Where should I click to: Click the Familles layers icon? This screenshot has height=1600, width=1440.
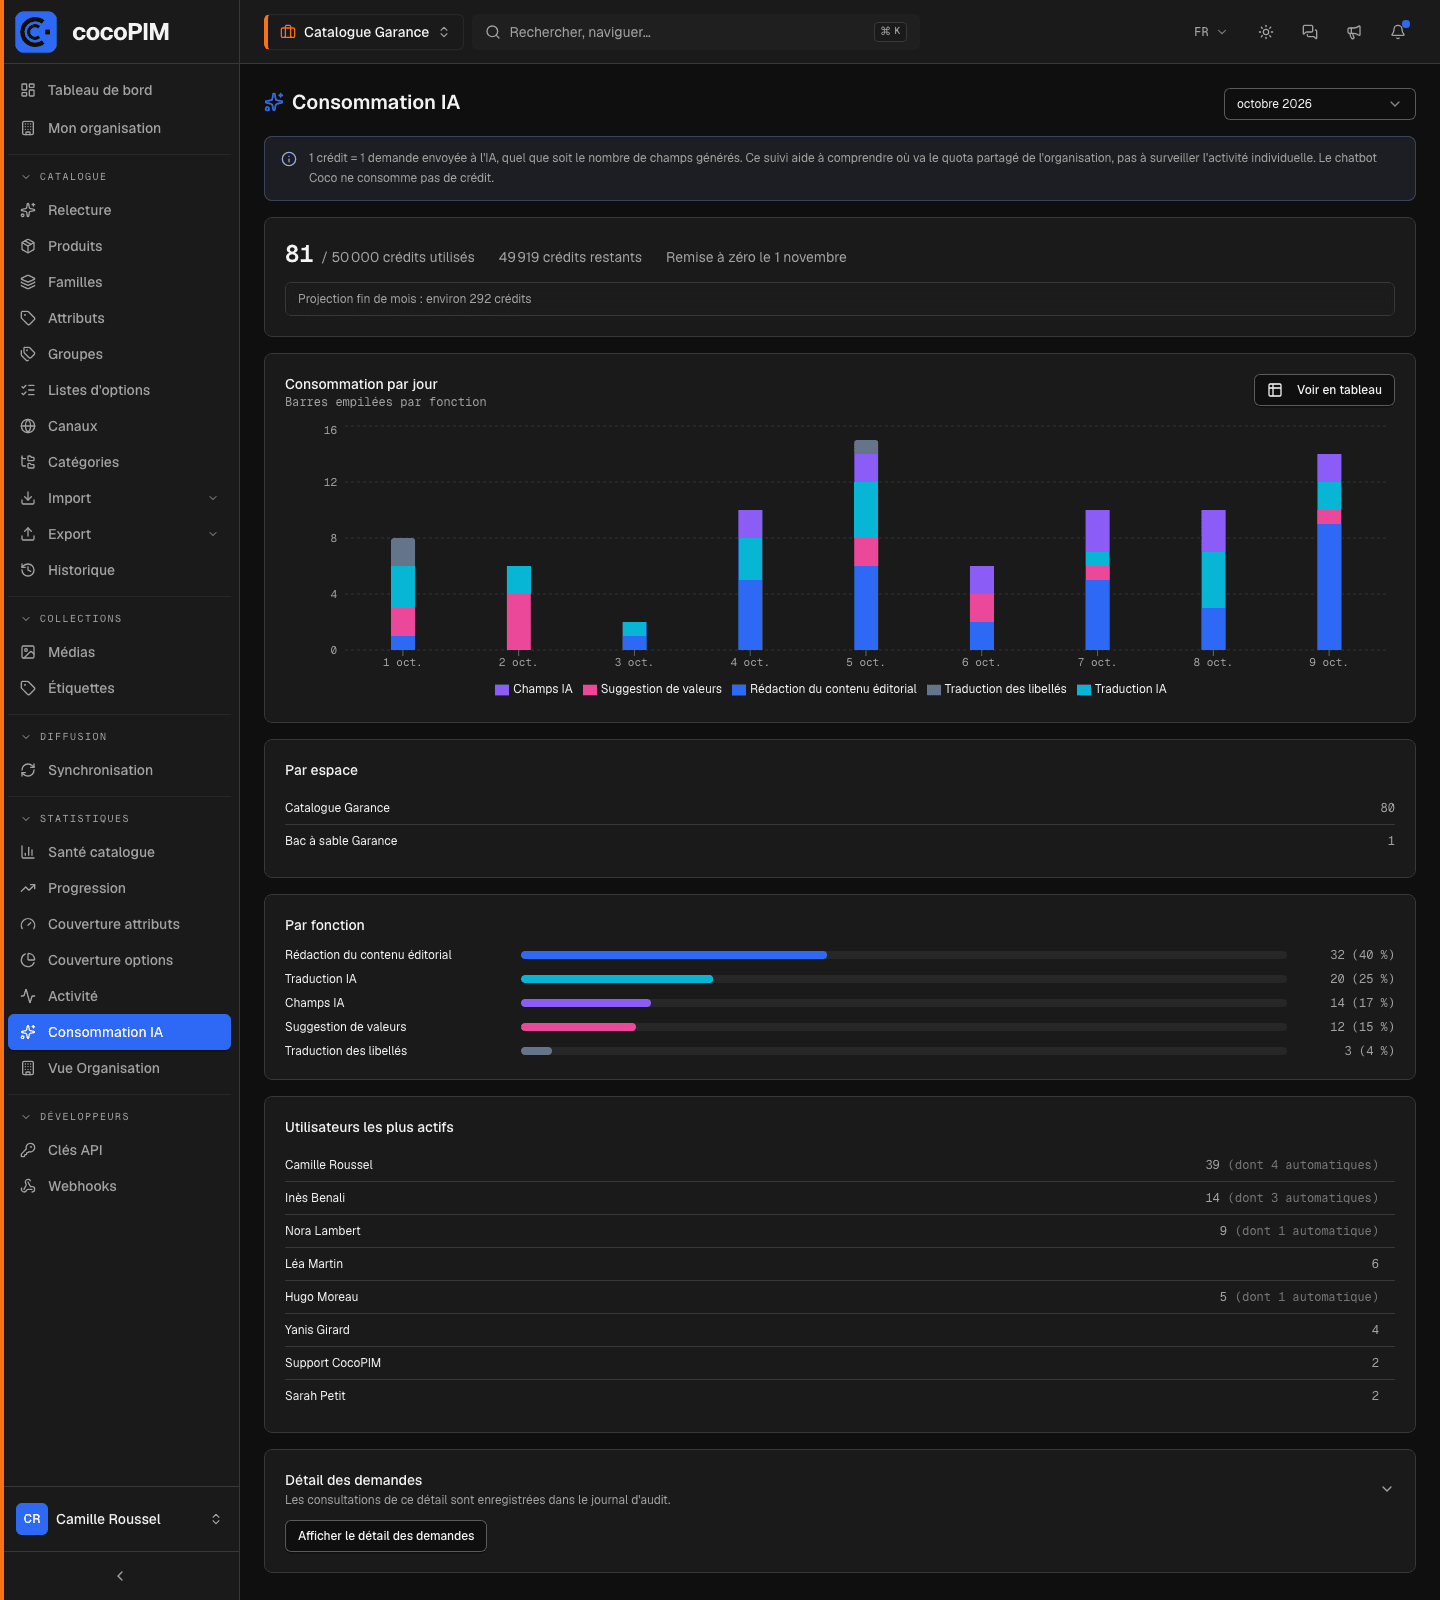tap(28, 282)
